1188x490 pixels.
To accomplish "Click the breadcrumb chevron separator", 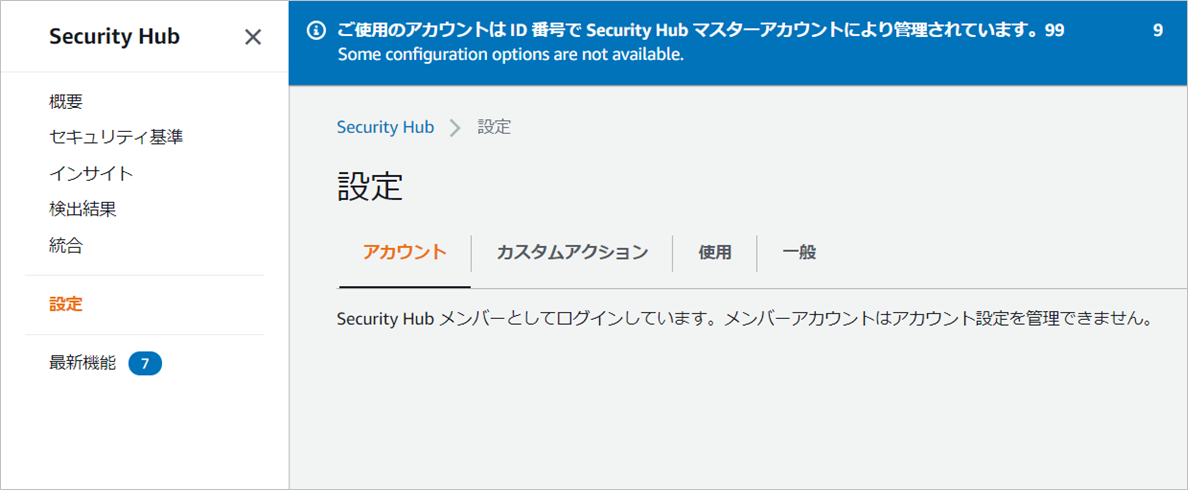I will (456, 128).
